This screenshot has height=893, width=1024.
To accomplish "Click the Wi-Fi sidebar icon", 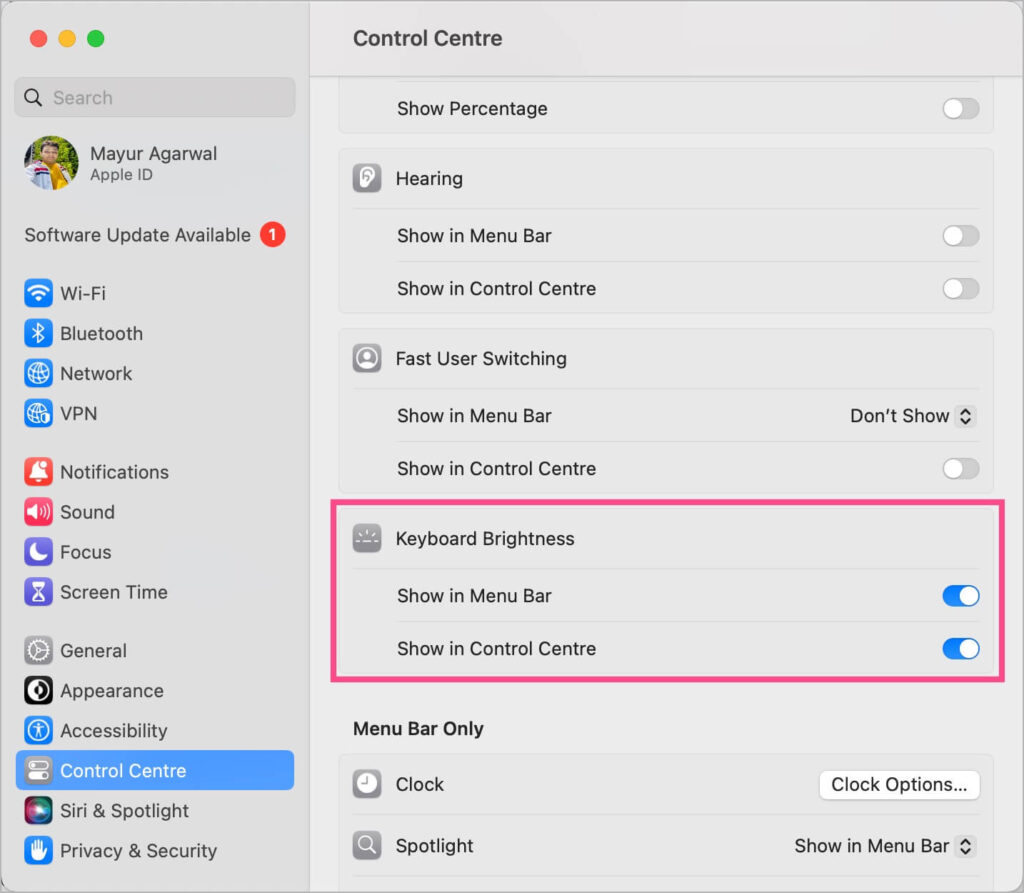I will [37, 293].
